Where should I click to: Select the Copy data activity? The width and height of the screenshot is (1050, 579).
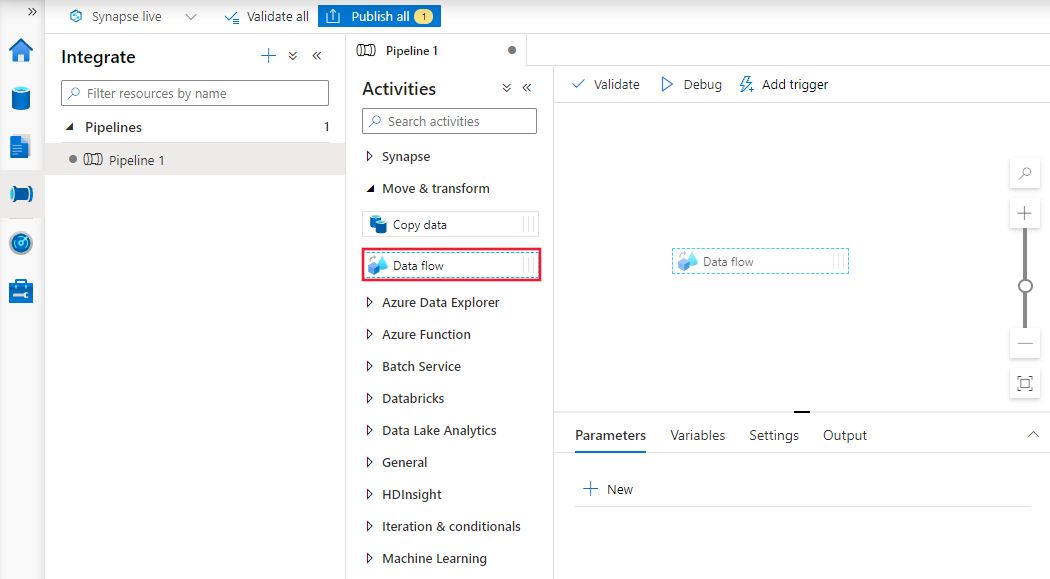(x=449, y=223)
